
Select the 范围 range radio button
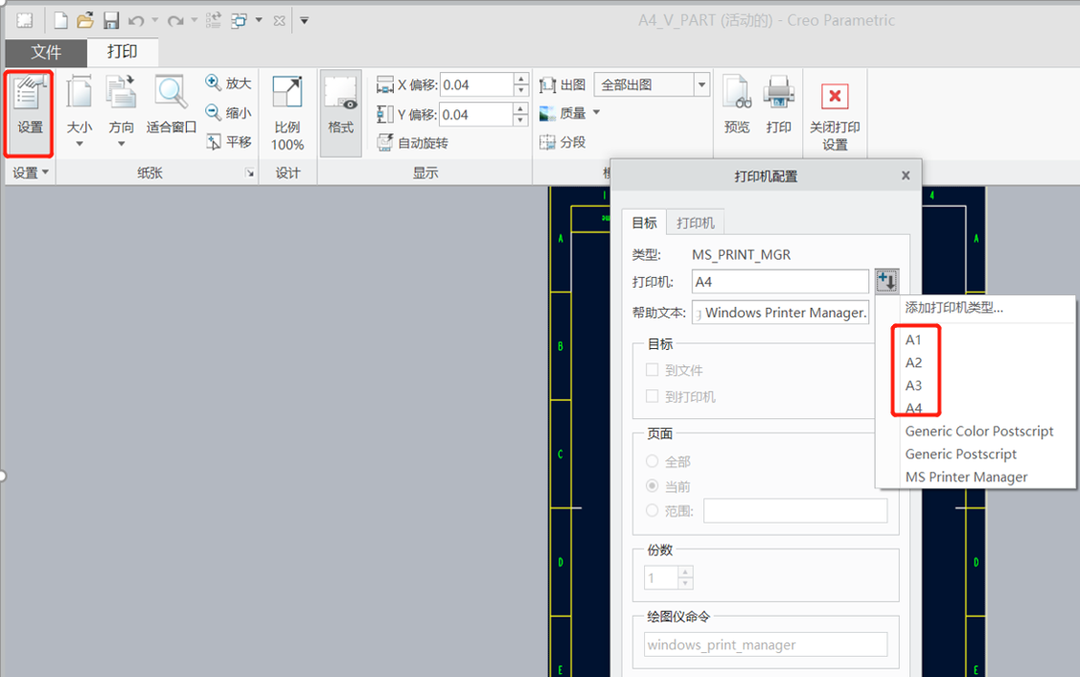[652, 510]
